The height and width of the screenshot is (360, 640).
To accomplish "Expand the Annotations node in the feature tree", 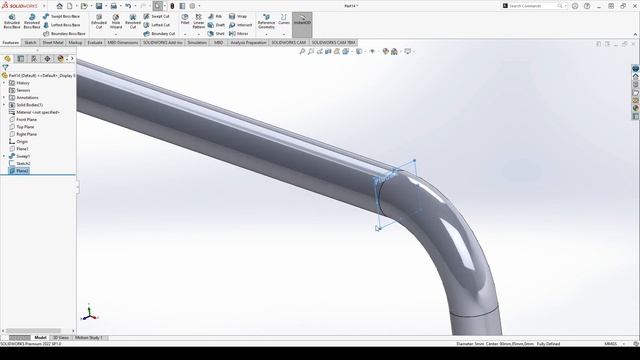I will [x=4, y=98].
